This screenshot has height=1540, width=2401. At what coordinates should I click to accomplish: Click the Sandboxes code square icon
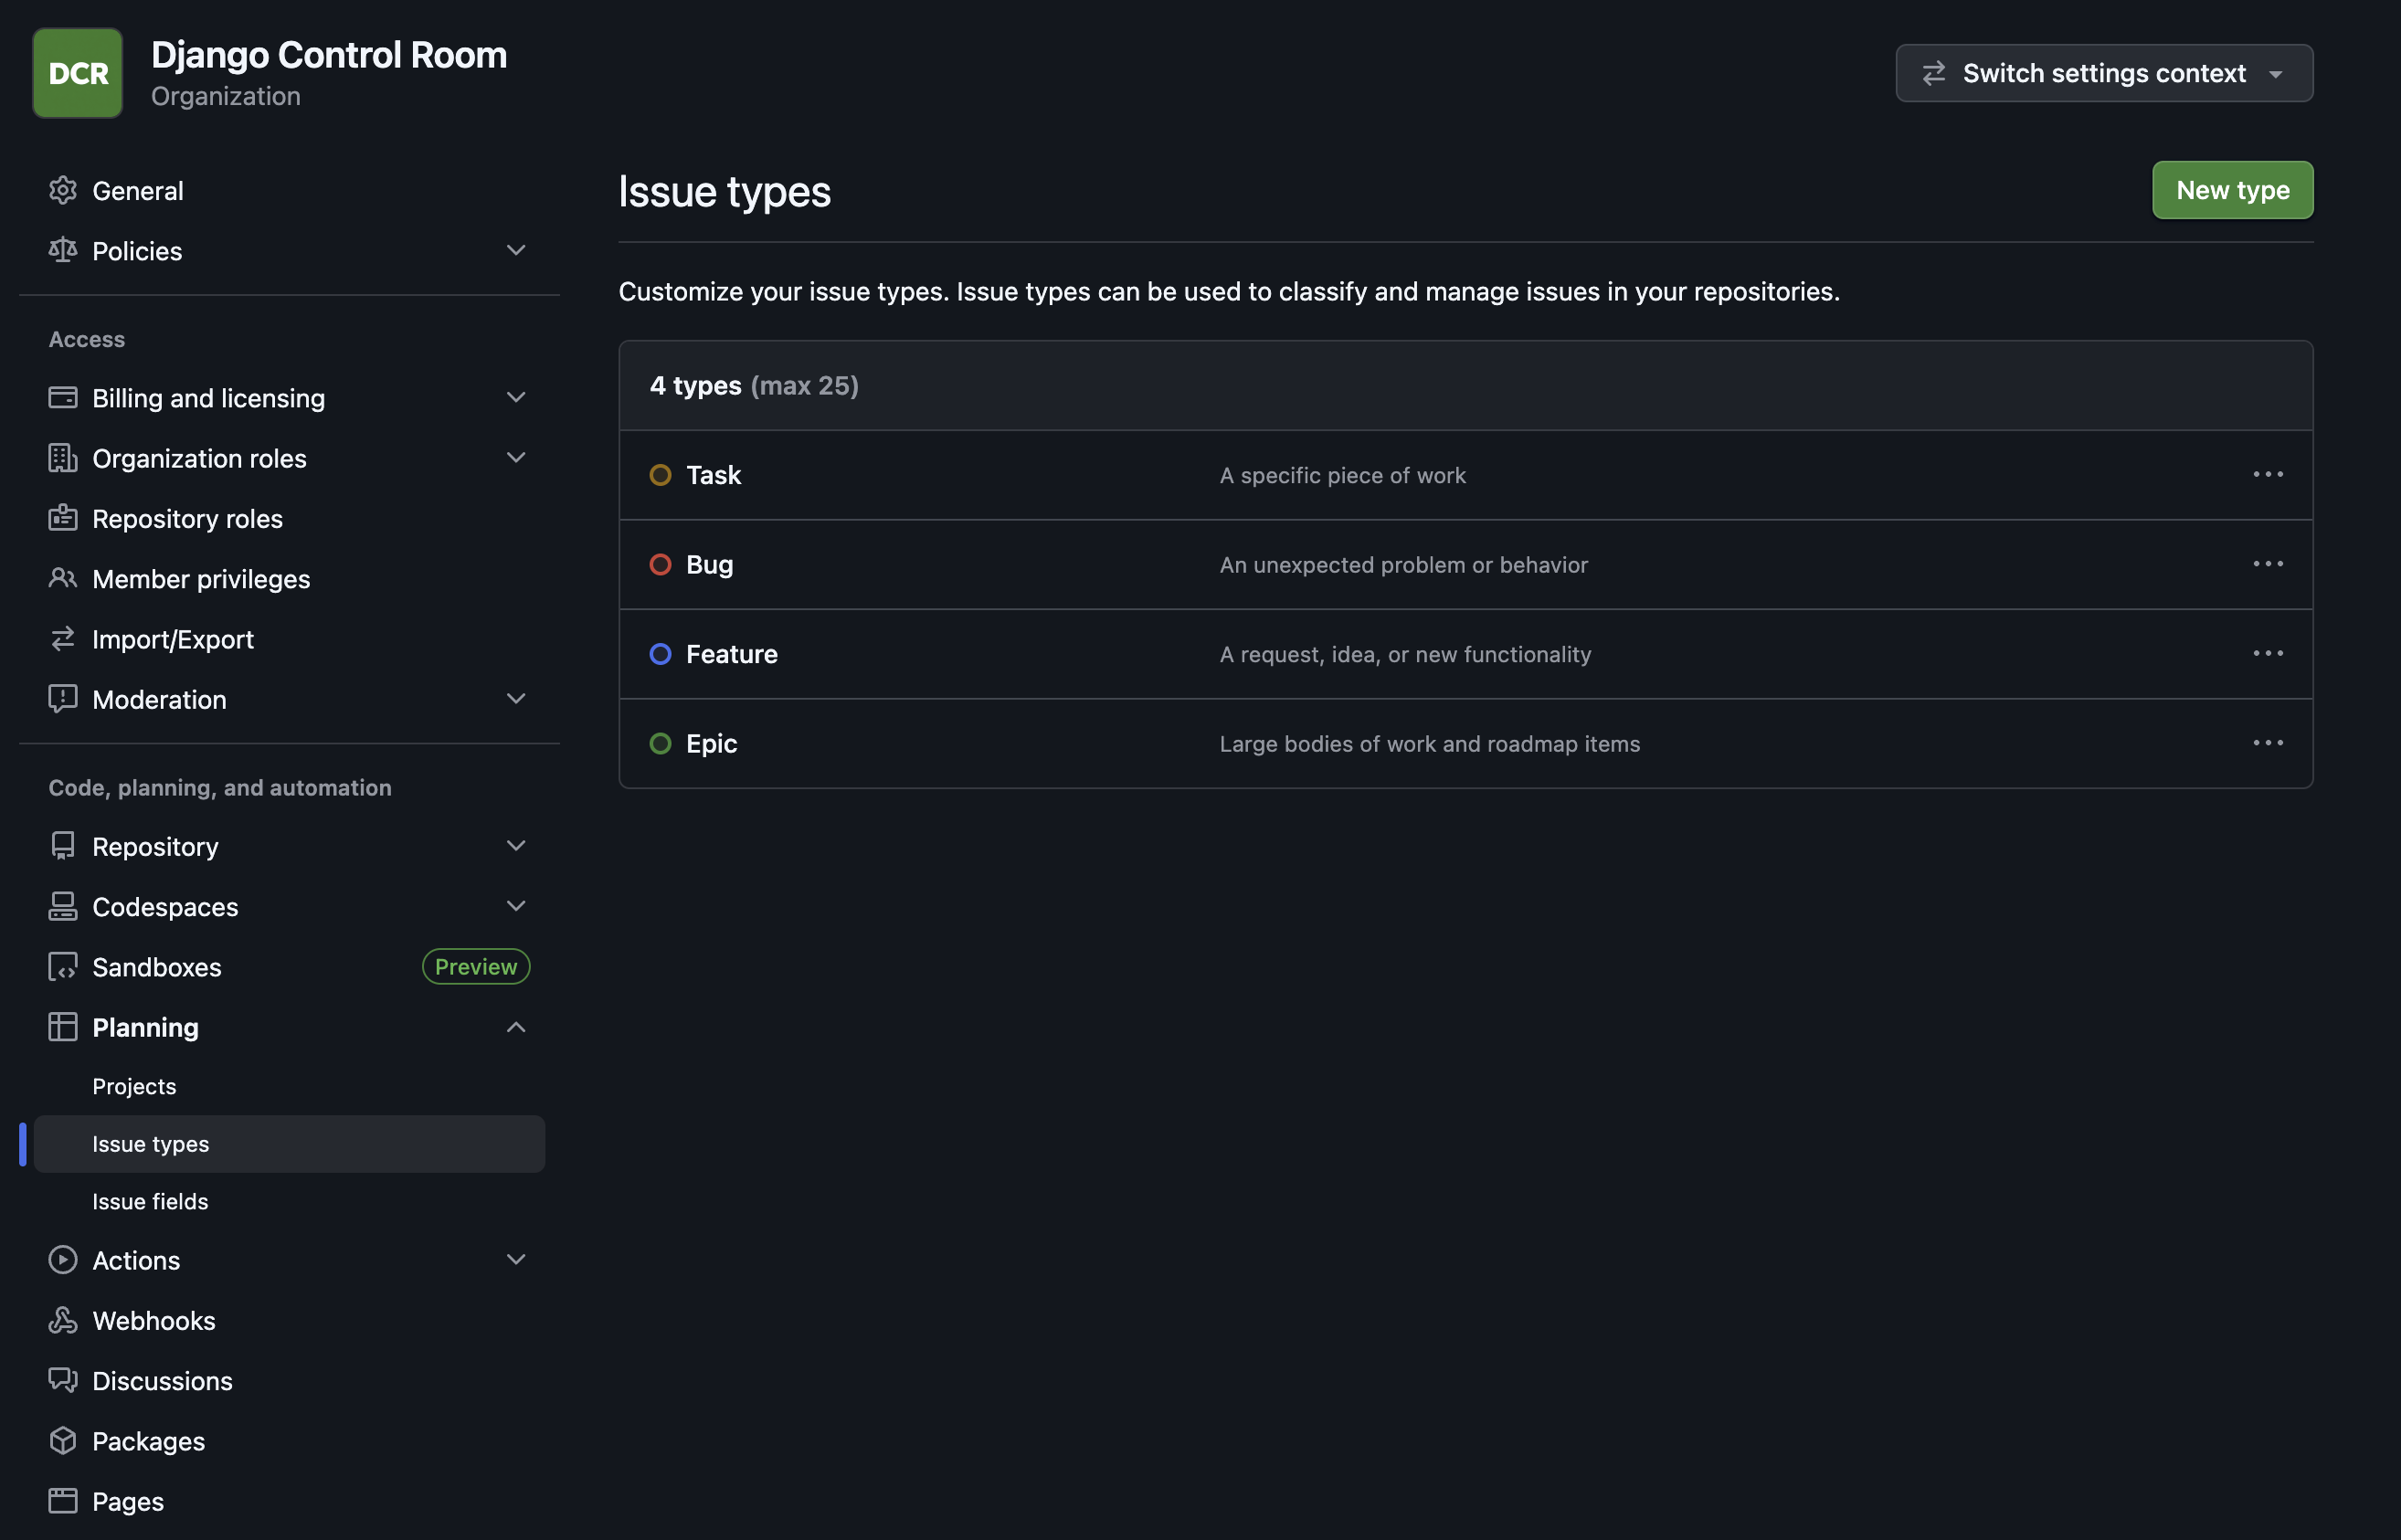point(63,967)
